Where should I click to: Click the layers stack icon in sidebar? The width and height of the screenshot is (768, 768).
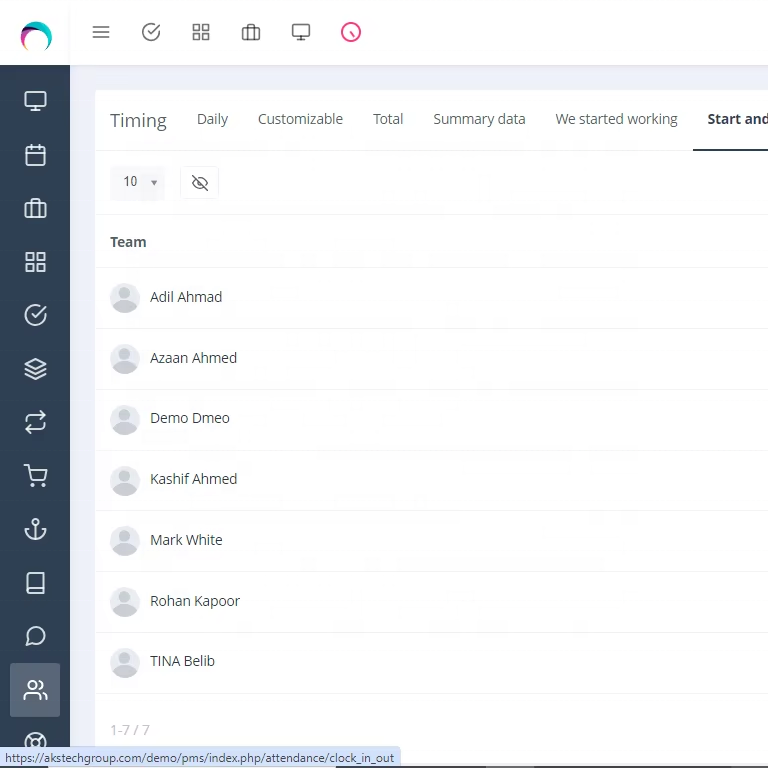pyautogui.click(x=35, y=369)
